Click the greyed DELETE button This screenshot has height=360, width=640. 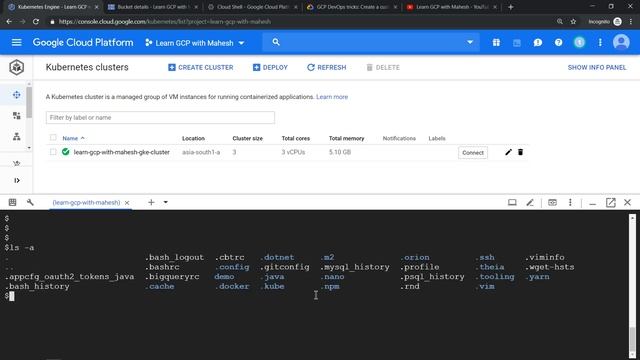383,67
